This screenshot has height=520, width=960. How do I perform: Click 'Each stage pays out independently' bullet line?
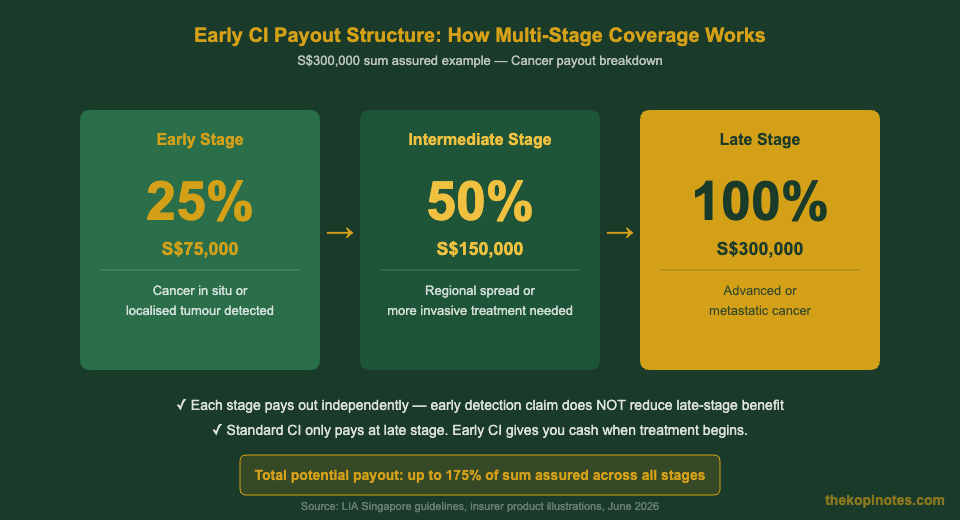(x=479, y=405)
